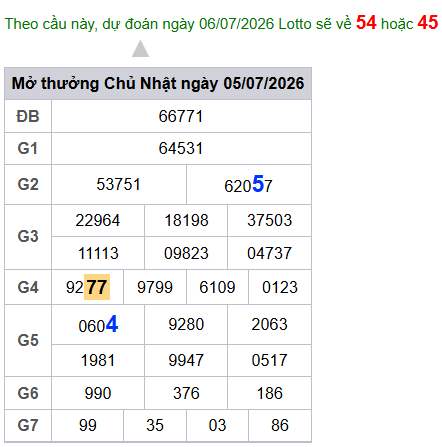Image resolution: width=442 pixels, height=447 pixels.
Task: Select the G7 number 86
Action: pos(280,425)
